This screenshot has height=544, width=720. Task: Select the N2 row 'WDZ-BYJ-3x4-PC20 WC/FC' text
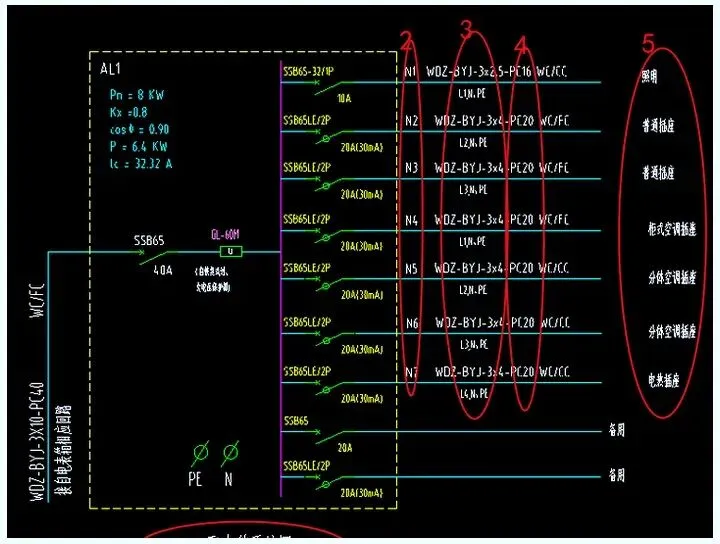(x=501, y=121)
